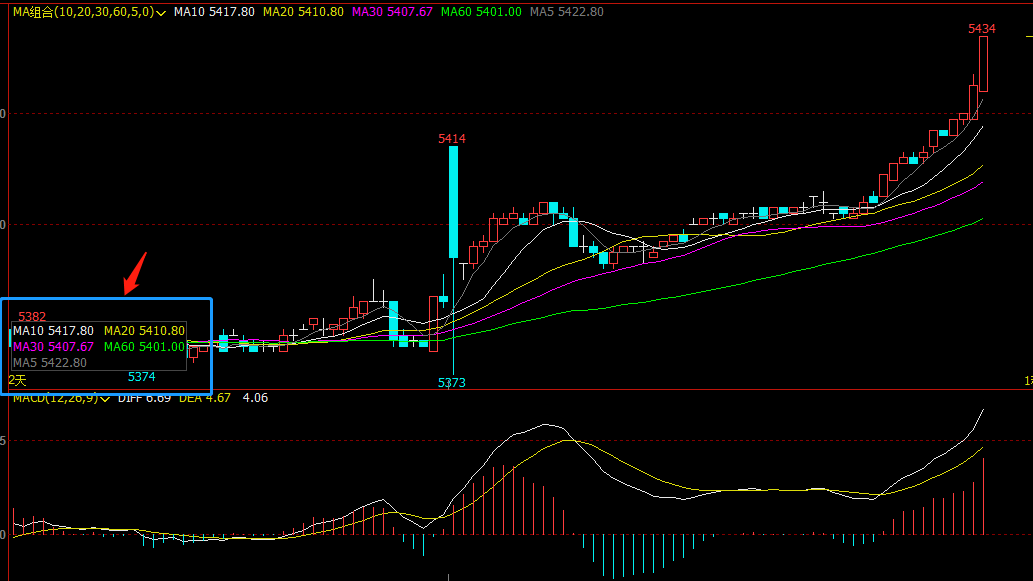Image resolution: width=1033 pixels, height=581 pixels.
Task: Select the yellow MA20 5410.80 header label
Action: [x=305, y=12]
